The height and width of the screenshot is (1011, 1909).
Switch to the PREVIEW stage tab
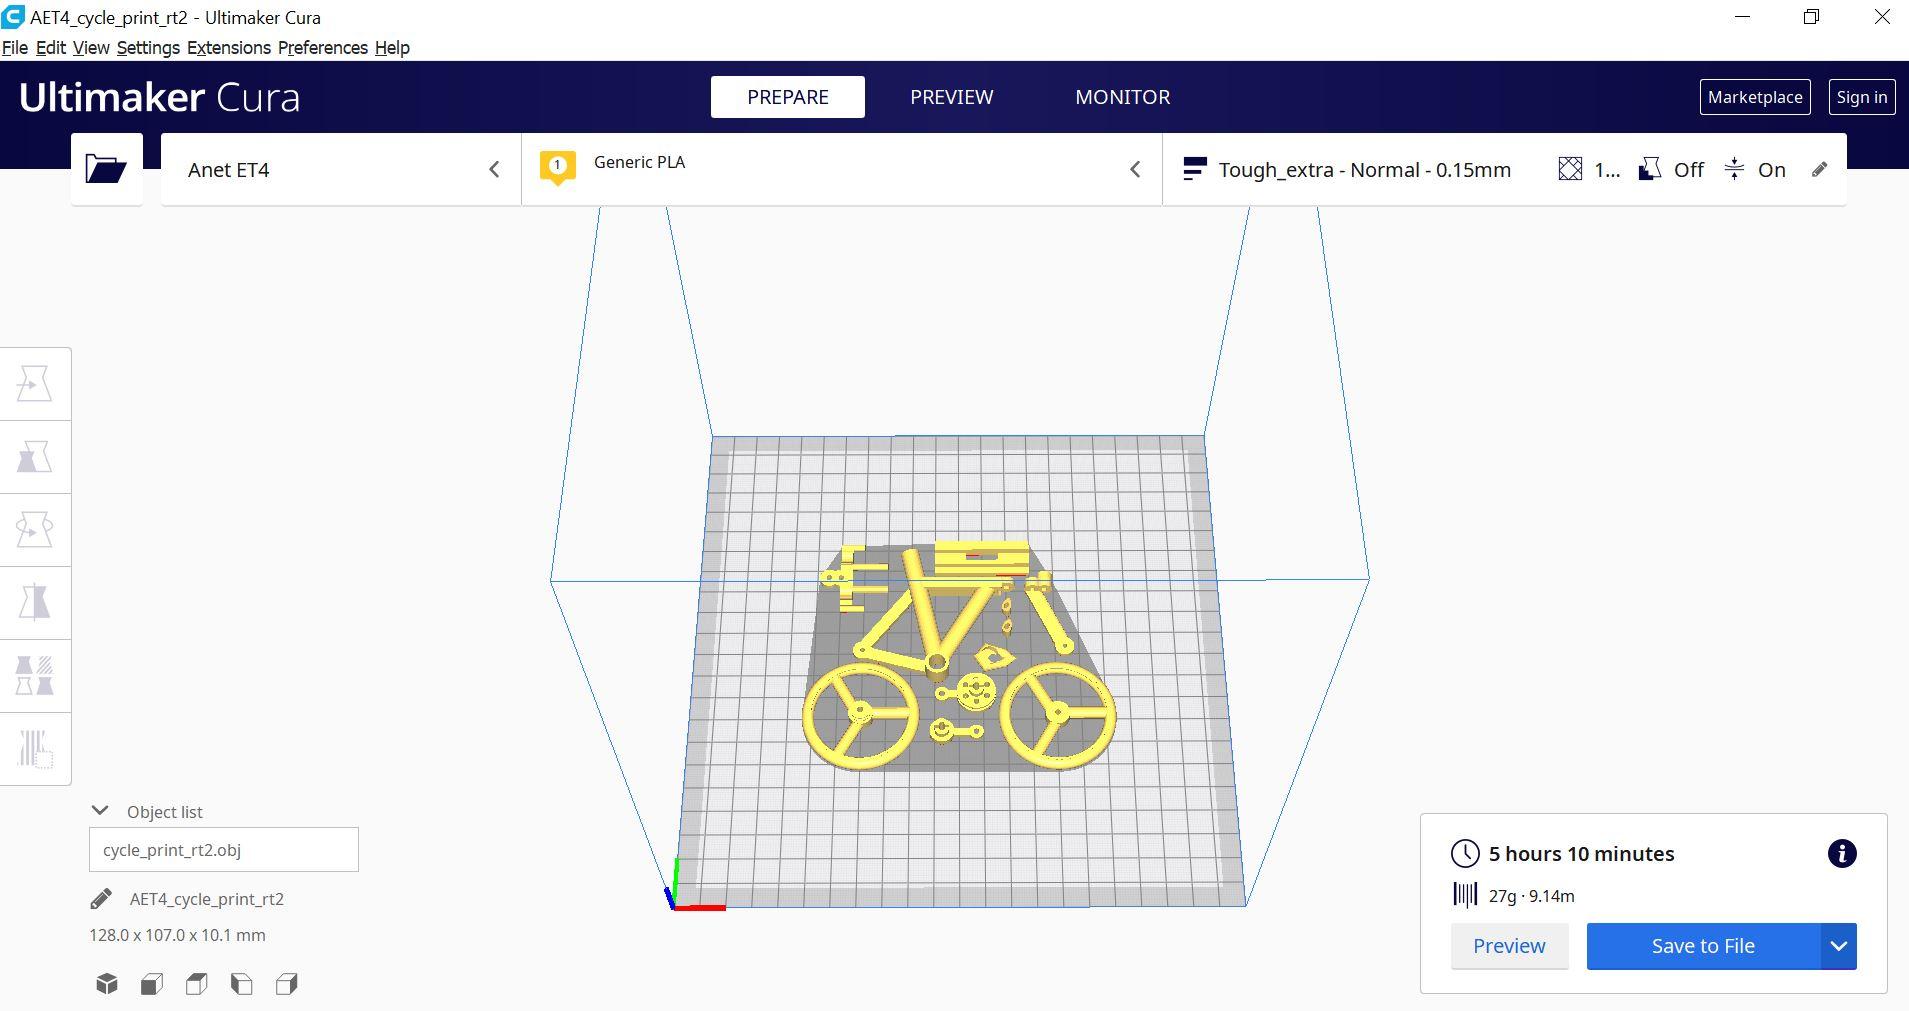point(952,97)
